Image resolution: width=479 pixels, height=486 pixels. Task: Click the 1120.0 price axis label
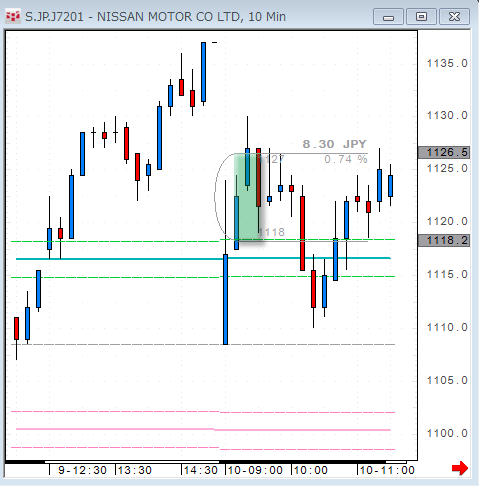coord(447,221)
